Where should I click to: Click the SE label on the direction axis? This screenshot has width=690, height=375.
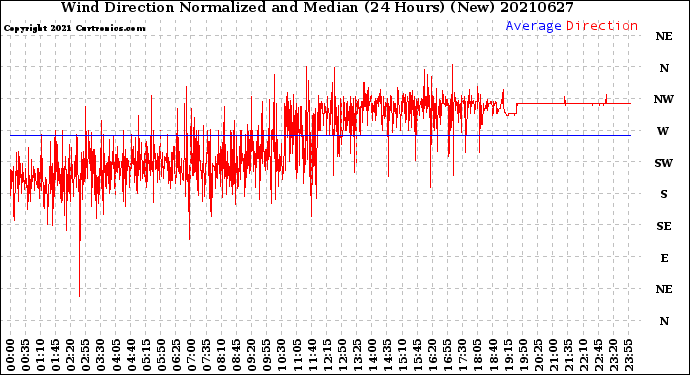[664, 226]
